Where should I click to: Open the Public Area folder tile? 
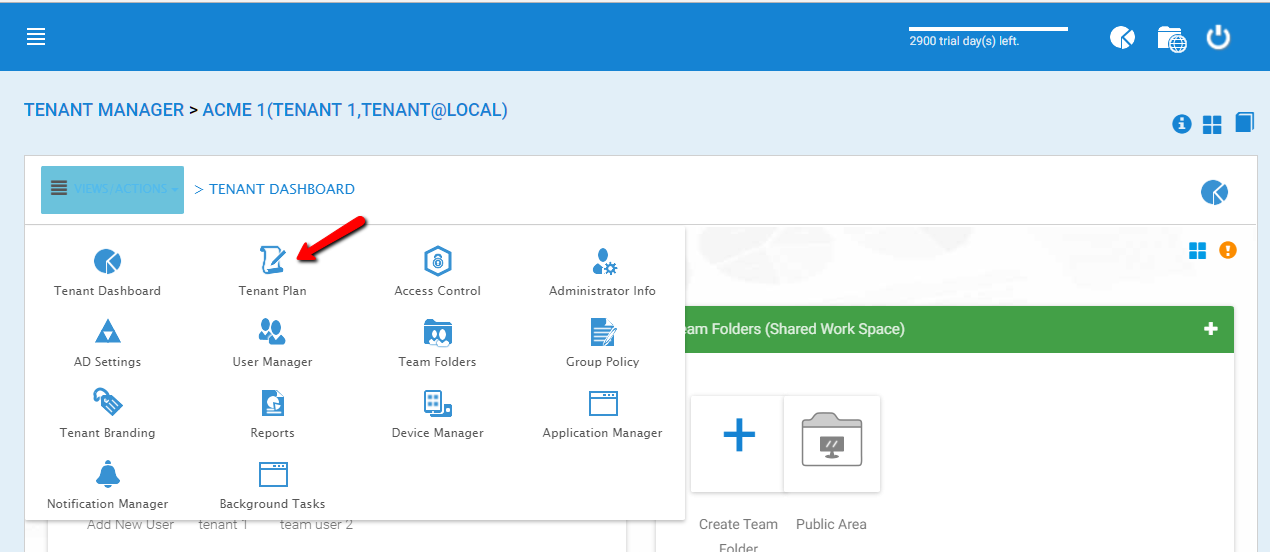tap(832, 444)
